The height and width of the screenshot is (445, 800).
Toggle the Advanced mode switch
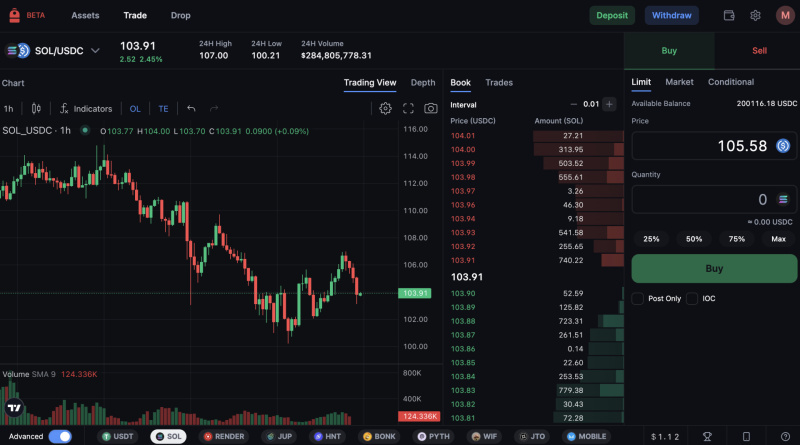pos(59,436)
